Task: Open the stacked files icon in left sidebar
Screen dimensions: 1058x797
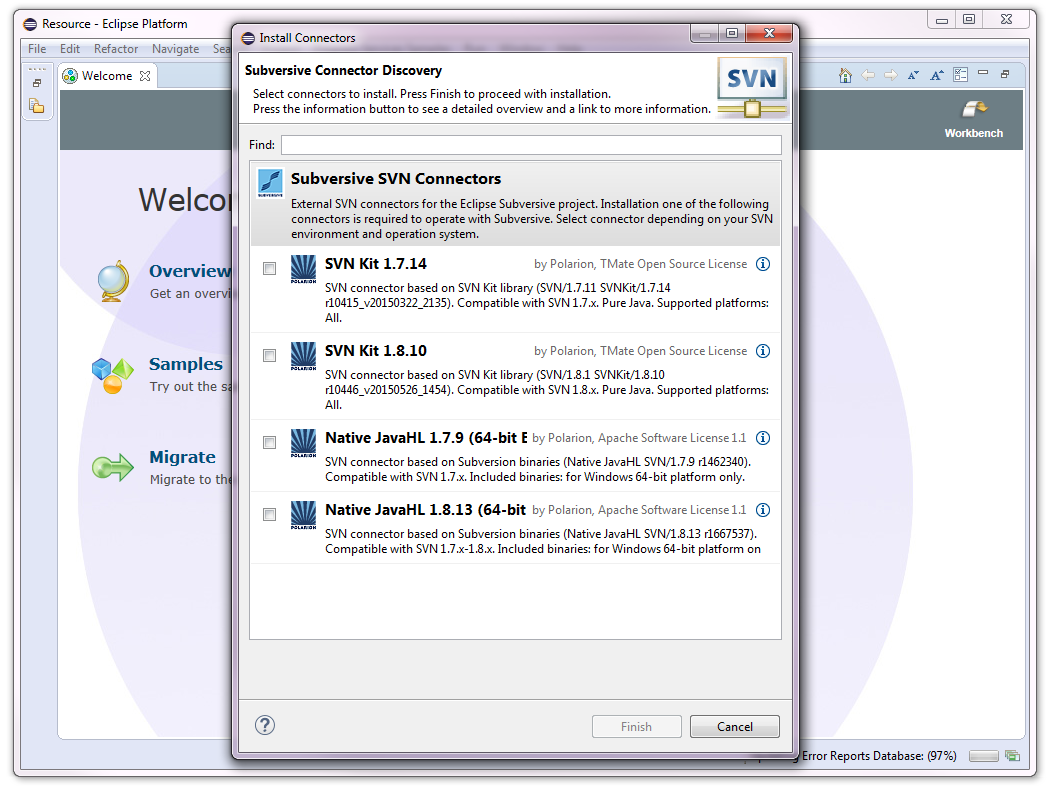Action: tap(36, 106)
